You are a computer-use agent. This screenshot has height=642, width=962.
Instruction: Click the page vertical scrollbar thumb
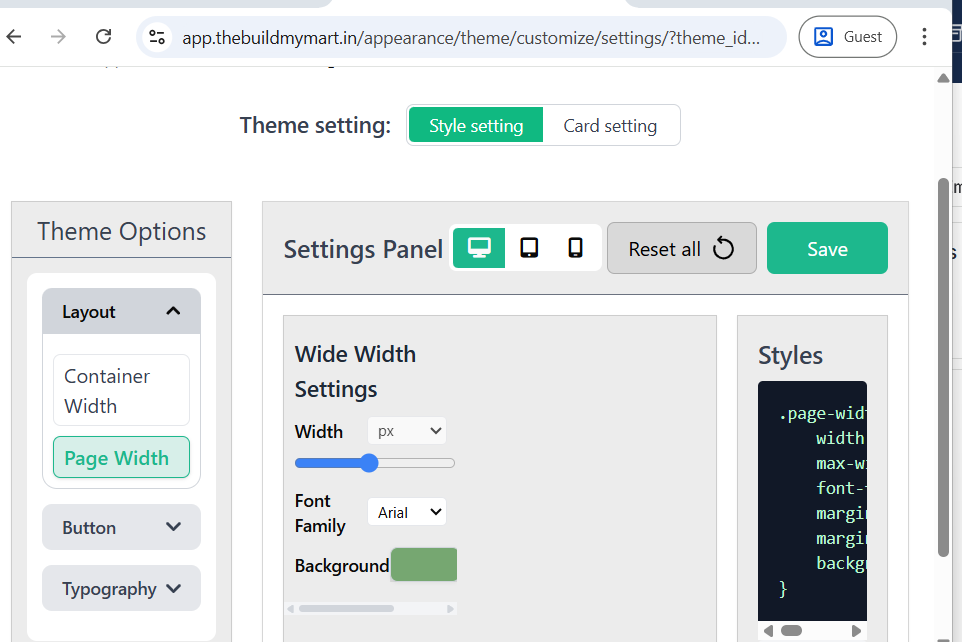coord(944,368)
